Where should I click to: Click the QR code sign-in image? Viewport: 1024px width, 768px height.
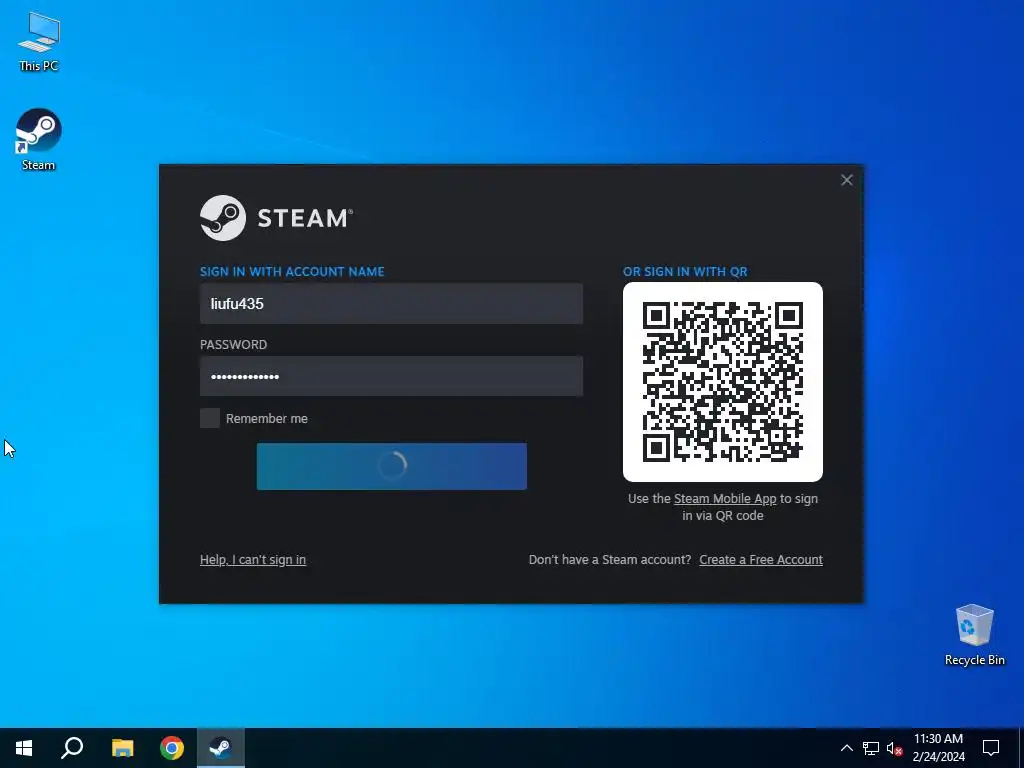coord(723,382)
